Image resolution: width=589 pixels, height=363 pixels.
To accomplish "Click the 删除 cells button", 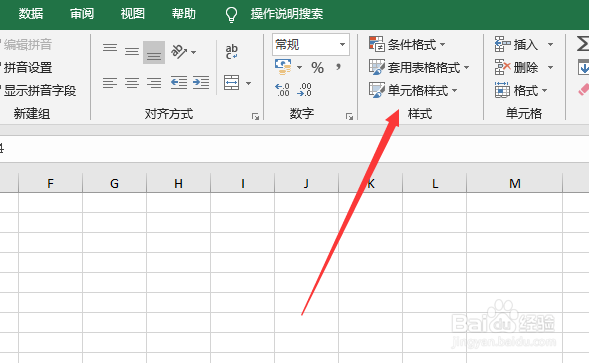I will (x=517, y=68).
